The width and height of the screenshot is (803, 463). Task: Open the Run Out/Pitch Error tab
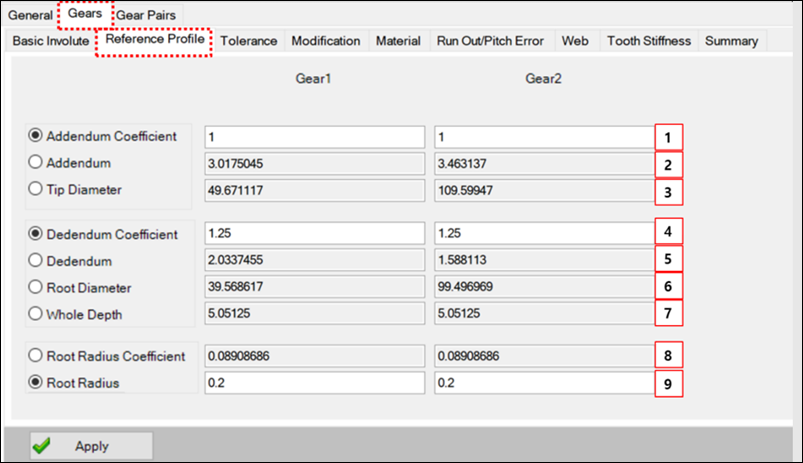490,41
